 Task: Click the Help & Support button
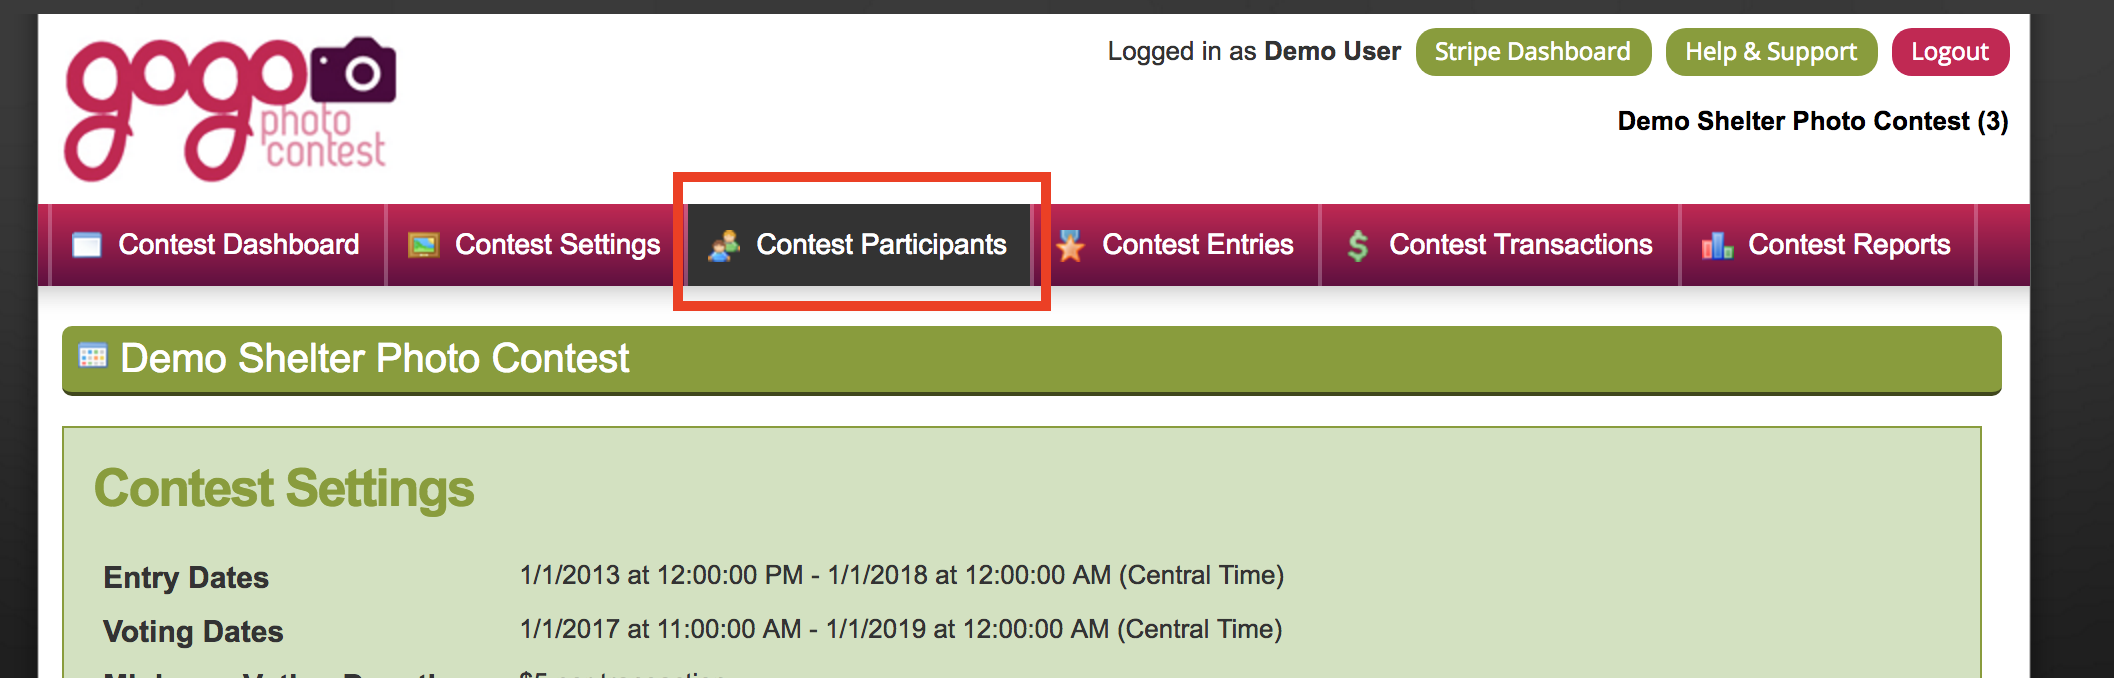tap(1771, 52)
